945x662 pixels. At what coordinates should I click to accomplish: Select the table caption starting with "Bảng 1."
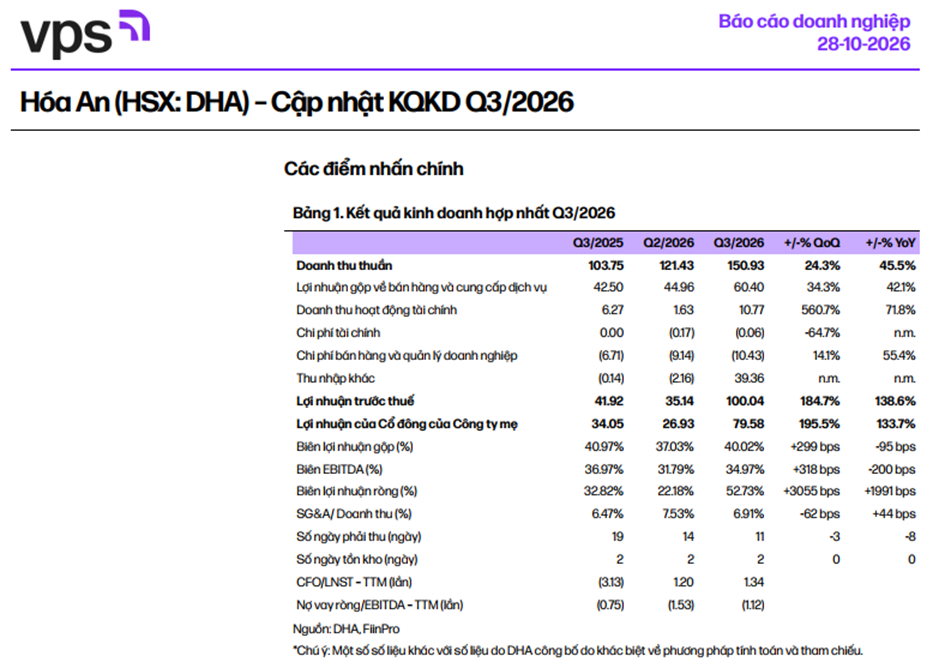point(454,213)
